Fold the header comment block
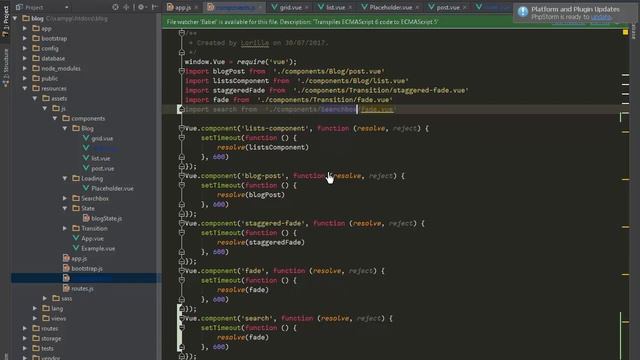640x360 pixels. click(182, 33)
